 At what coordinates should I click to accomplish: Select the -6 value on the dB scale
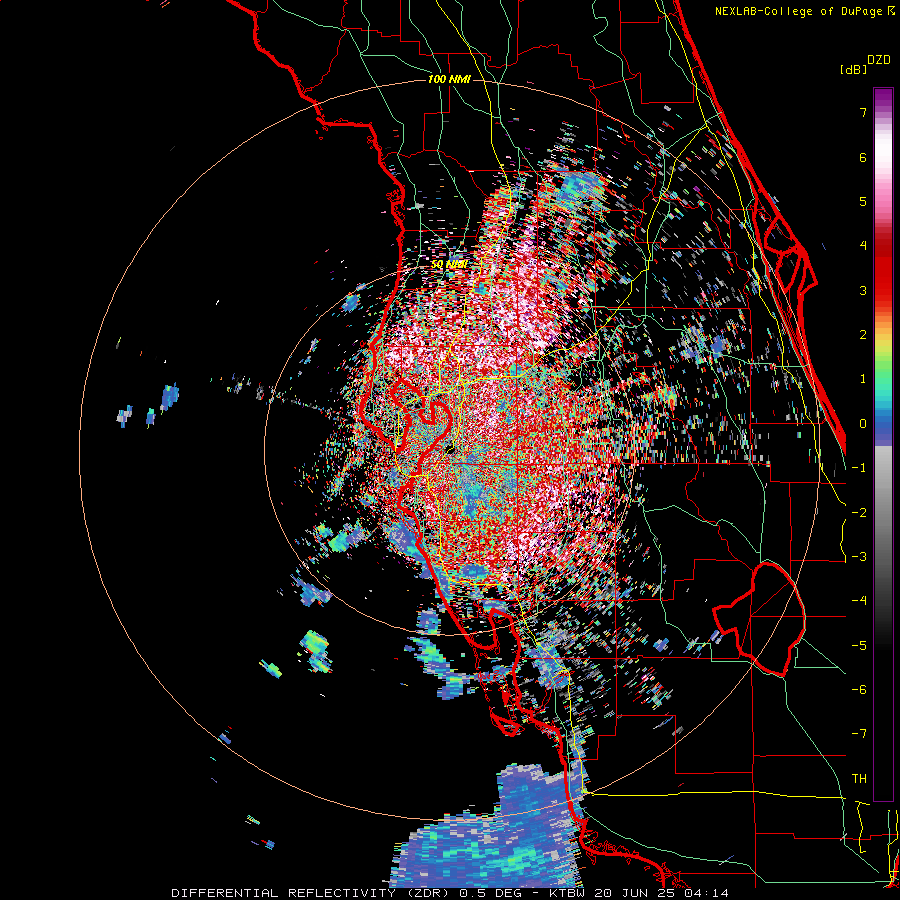pos(859,690)
